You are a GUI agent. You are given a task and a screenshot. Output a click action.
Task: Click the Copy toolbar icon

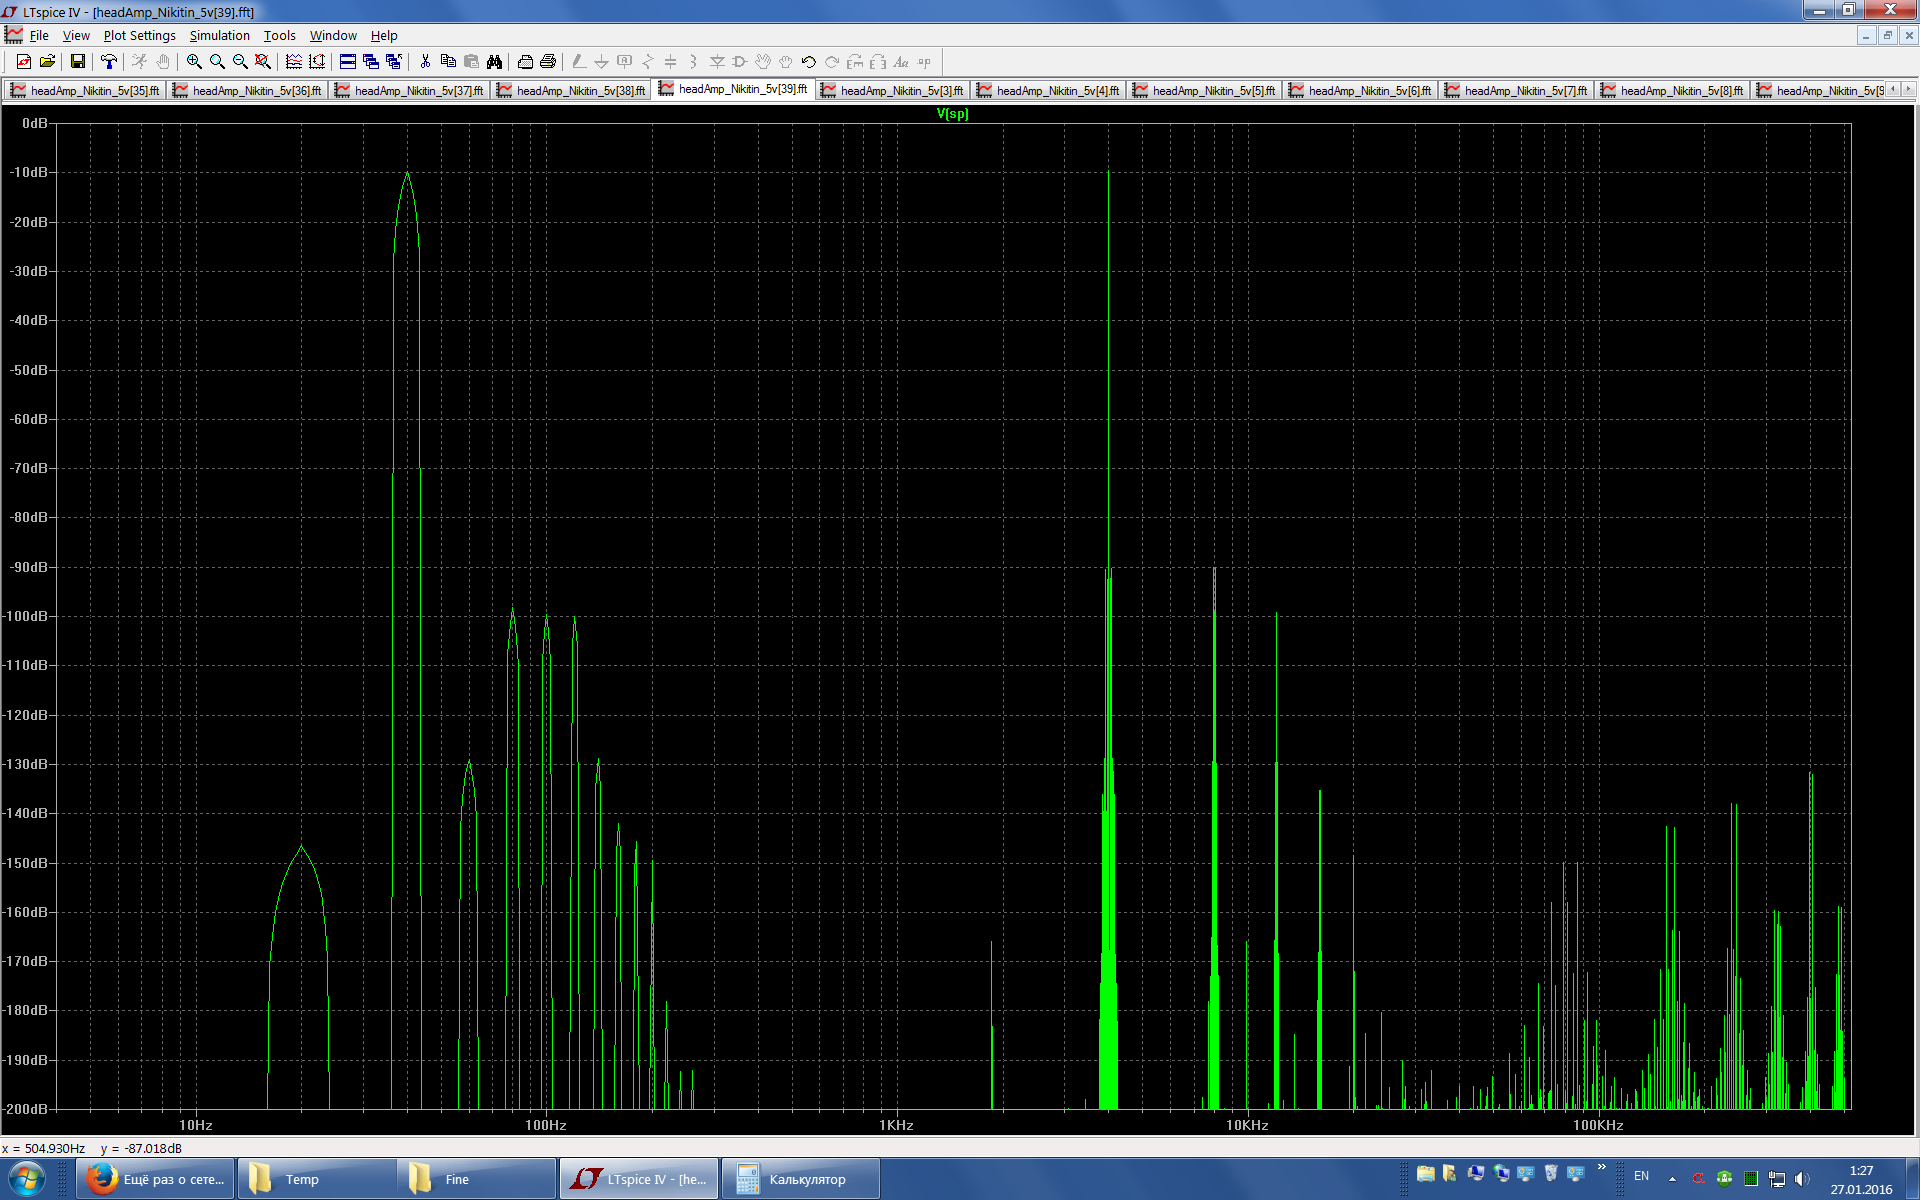448,62
